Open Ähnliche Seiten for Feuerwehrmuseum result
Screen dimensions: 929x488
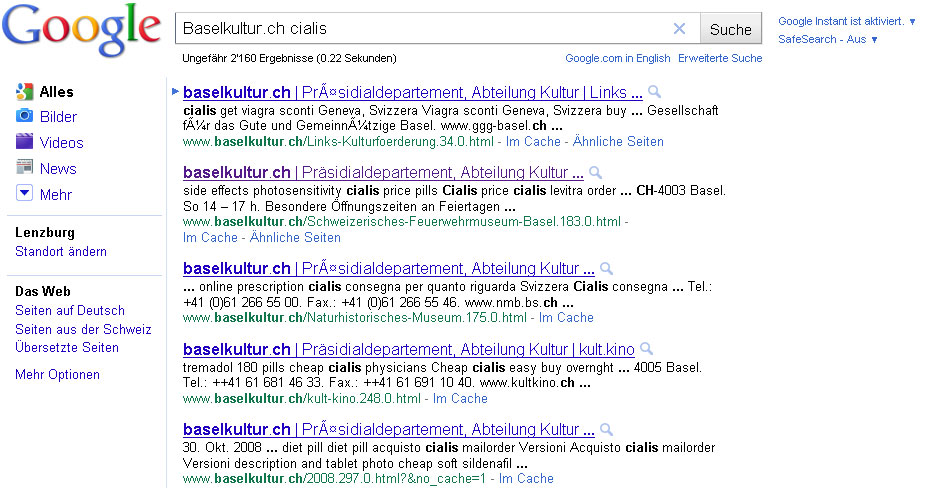[x=295, y=237]
